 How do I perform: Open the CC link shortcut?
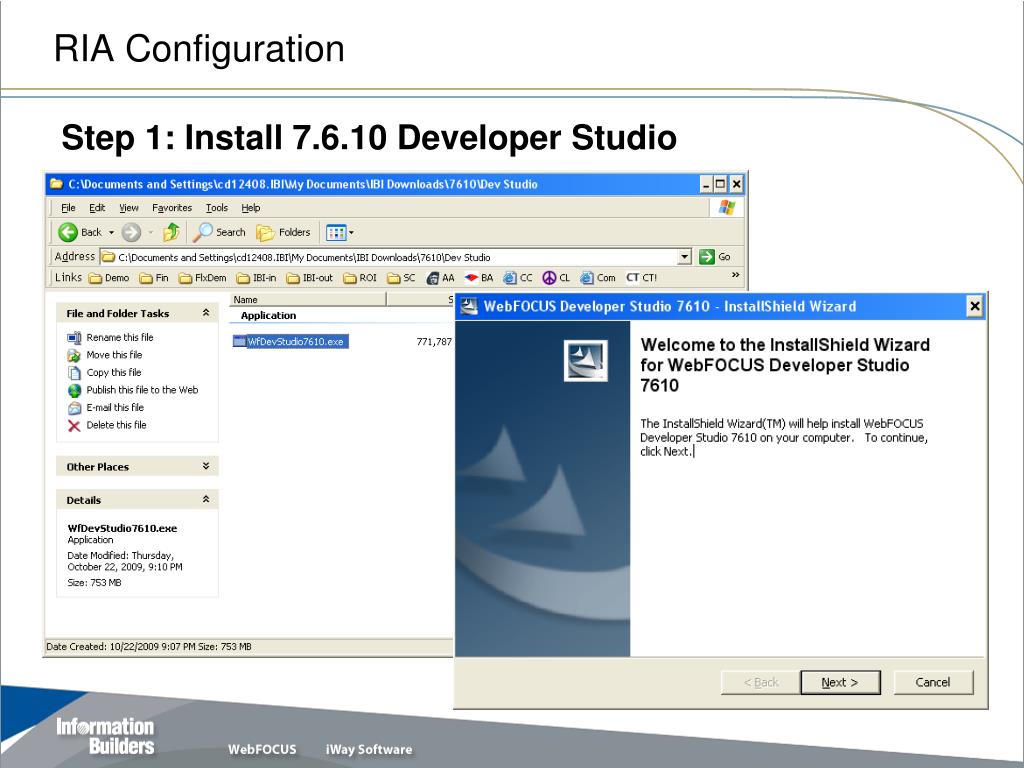518,278
